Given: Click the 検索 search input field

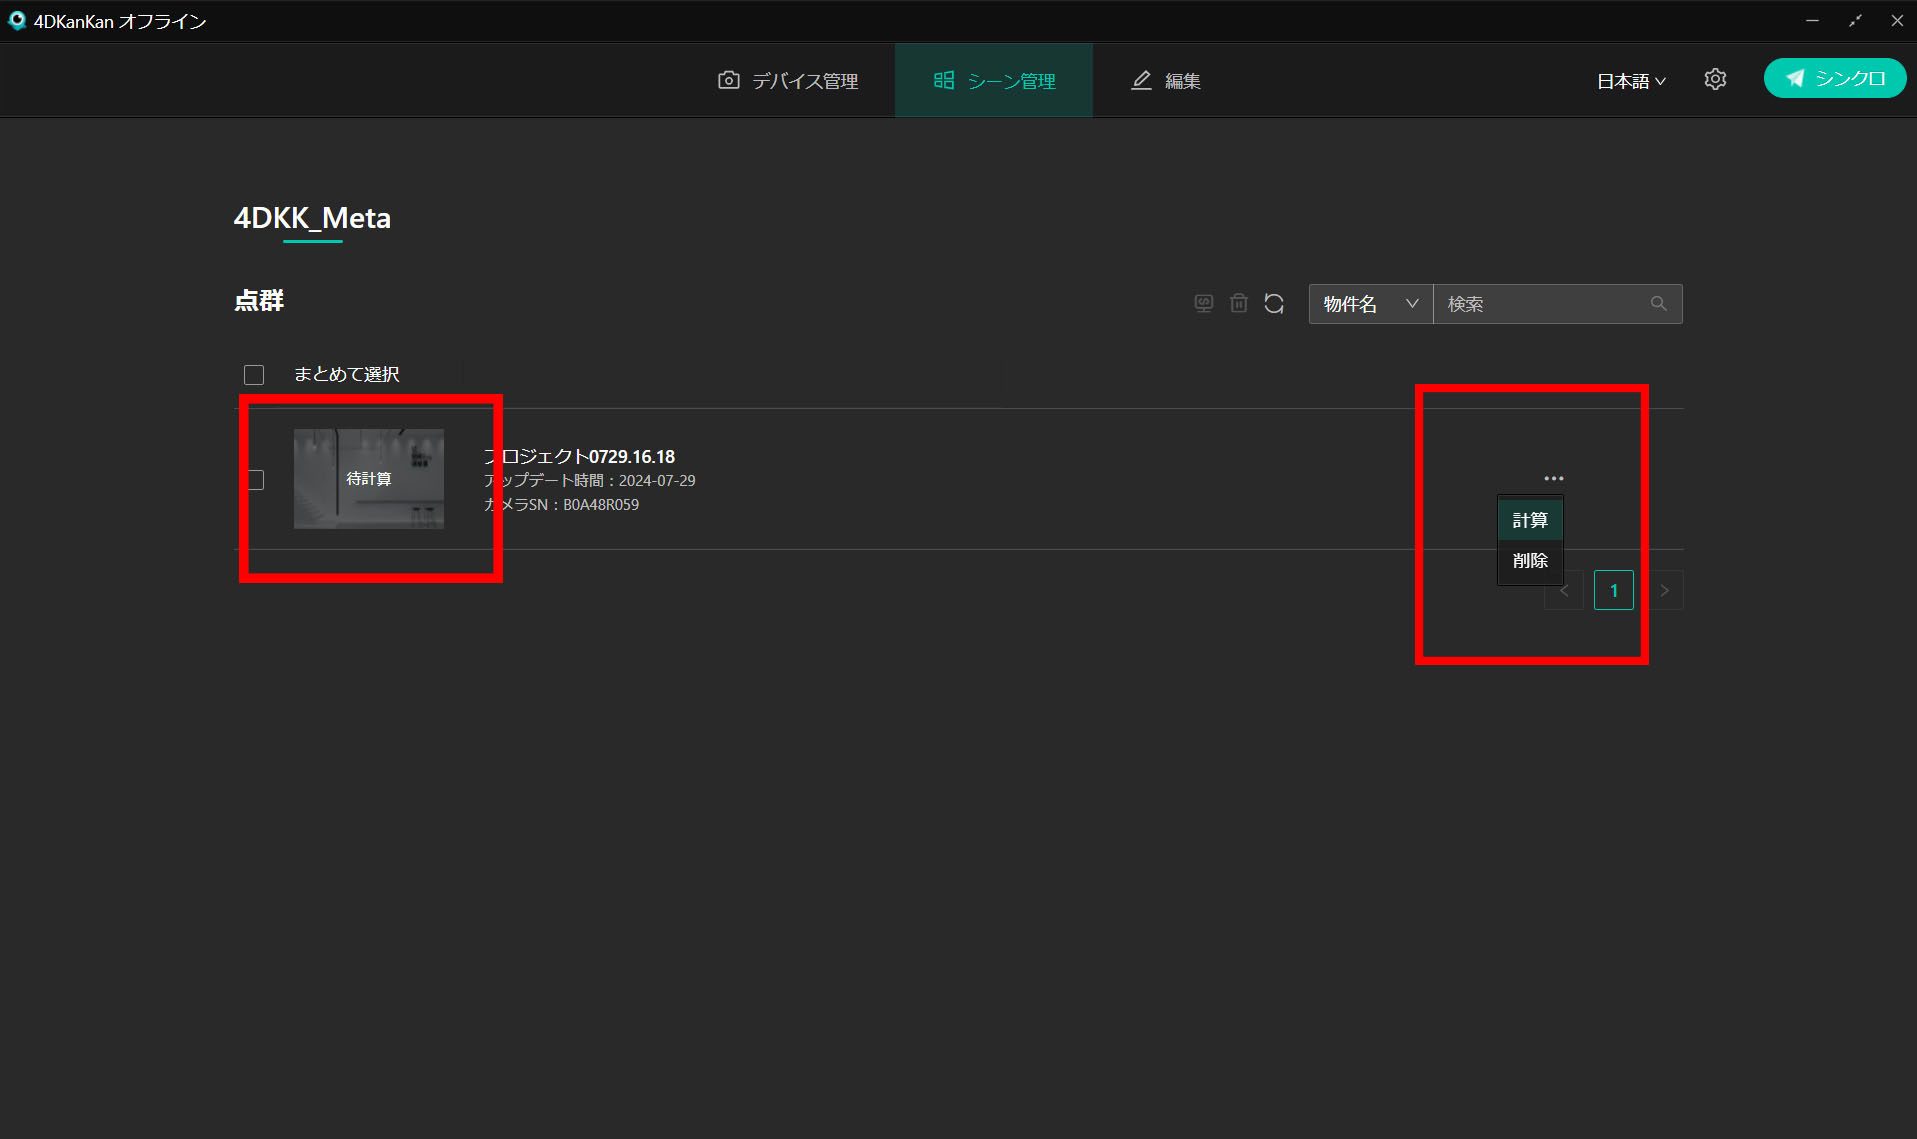Looking at the screenshot, I should (x=1540, y=304).
